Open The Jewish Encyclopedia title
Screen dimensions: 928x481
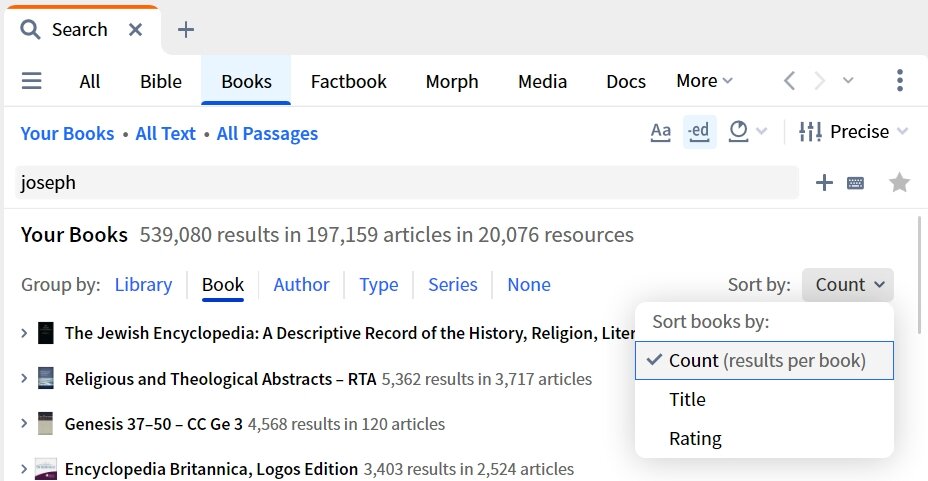pos(350,334)
